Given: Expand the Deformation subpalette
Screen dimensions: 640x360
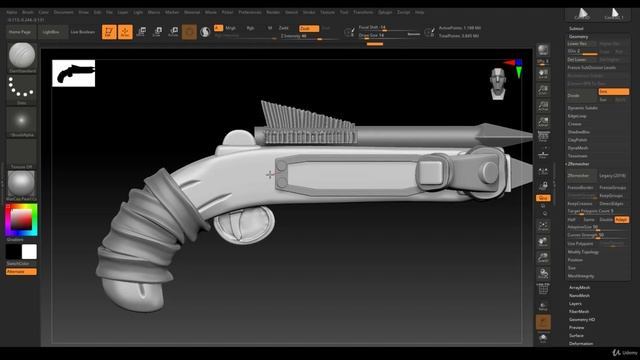Looking at the screenshot, I should pyautogui.click(x=581, y=344).
